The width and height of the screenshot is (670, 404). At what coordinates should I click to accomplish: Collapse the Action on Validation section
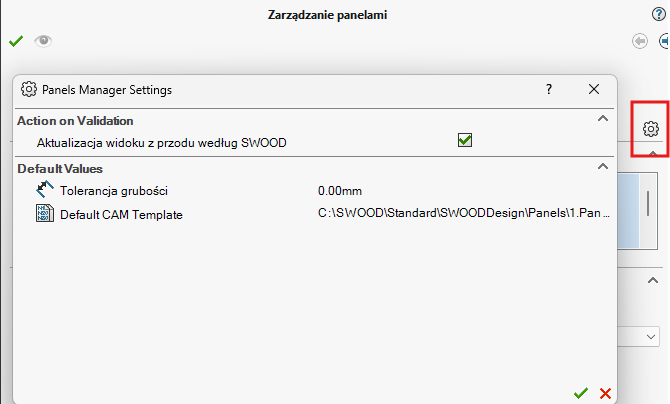[x=602, y=119]
